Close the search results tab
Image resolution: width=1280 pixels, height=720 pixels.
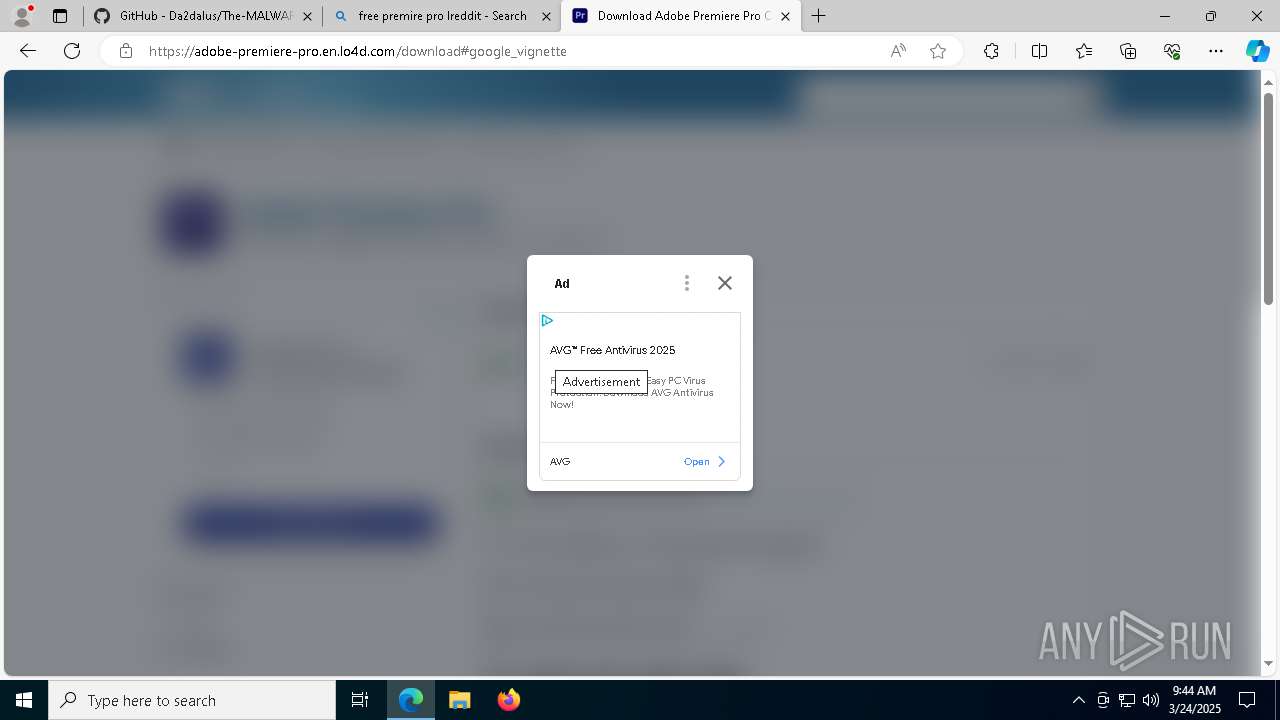pyautogui.click(x=546, y=16)
